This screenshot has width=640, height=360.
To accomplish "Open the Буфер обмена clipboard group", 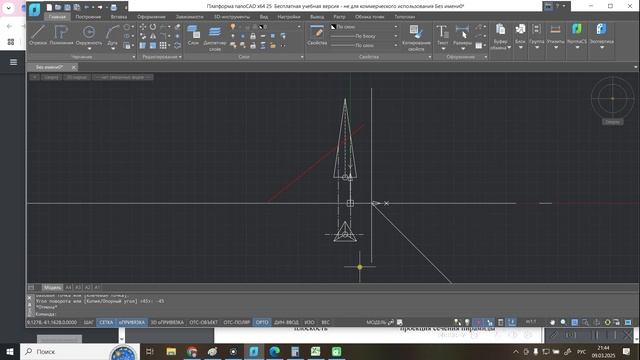I will tap(500, 37).
